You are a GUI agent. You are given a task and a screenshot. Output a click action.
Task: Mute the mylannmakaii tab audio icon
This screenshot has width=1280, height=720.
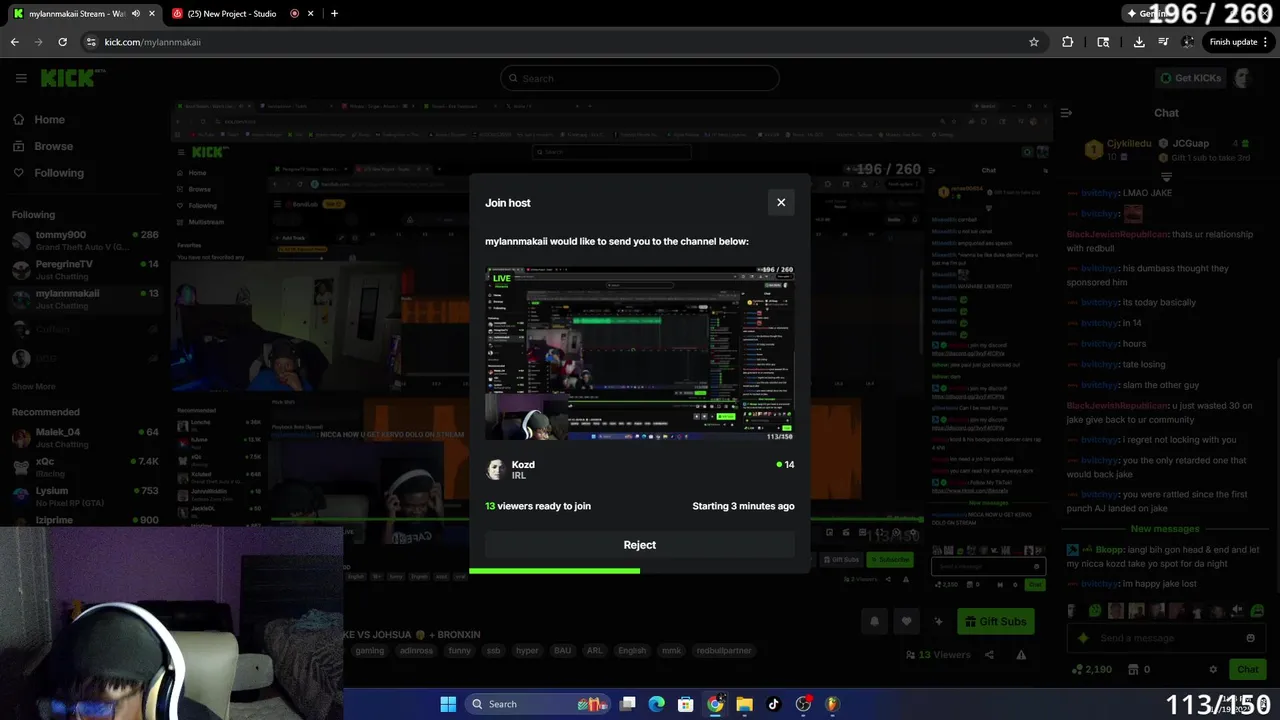click(x=135, y=13)
